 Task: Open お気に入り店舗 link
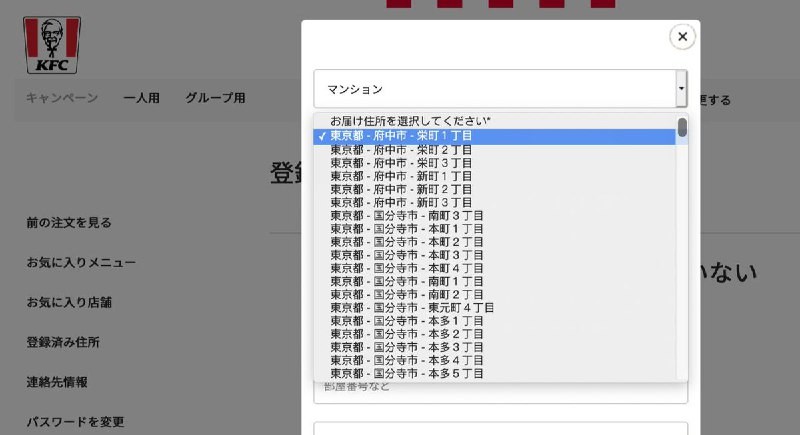click(x=69, y=302)
